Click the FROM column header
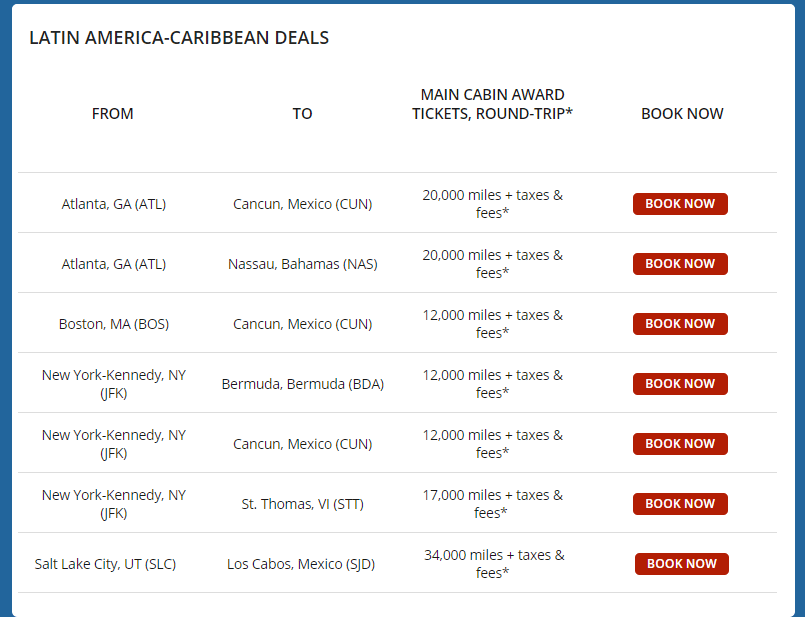The image size is (805, 617). point(113,114)
